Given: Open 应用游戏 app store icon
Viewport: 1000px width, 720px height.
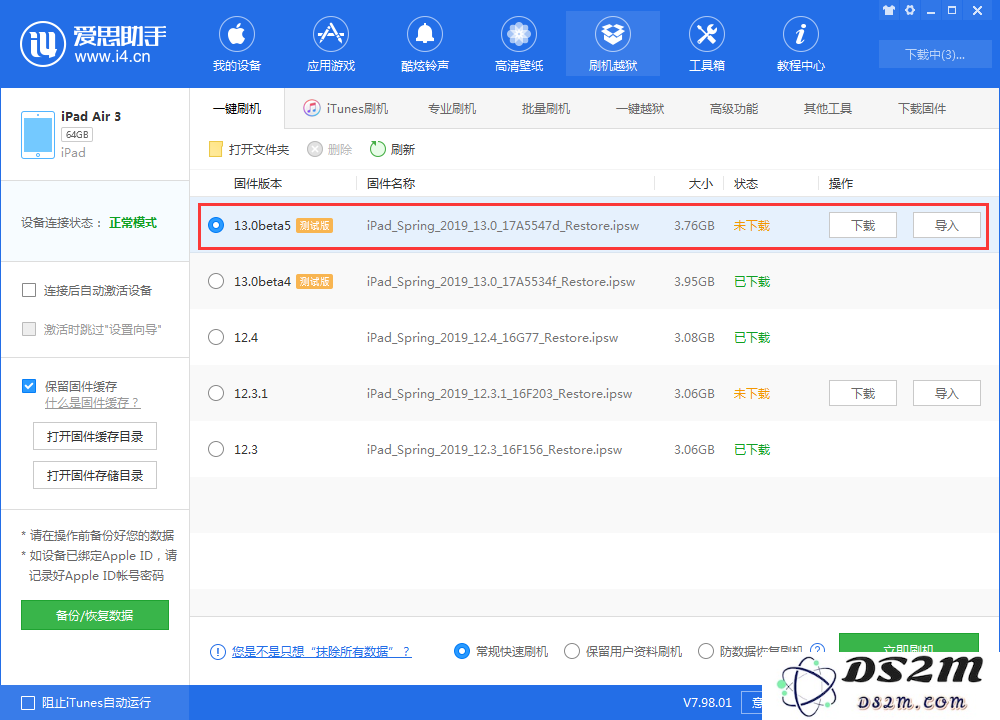Looking at the screenshot, I should pyautogui.click(x=330, y=34).
